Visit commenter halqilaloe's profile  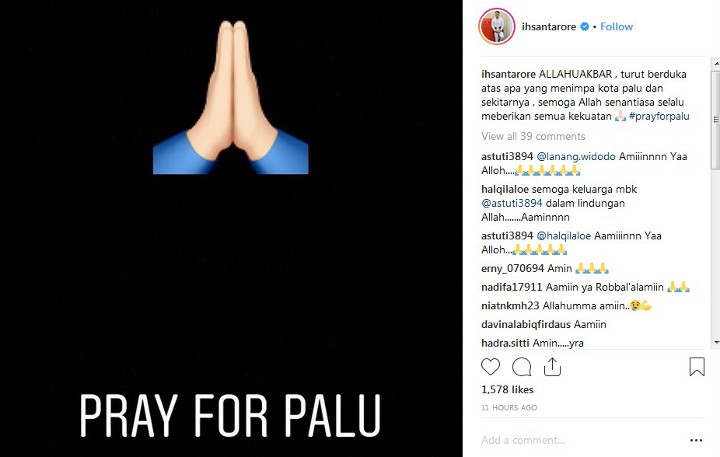coord(505,189)
